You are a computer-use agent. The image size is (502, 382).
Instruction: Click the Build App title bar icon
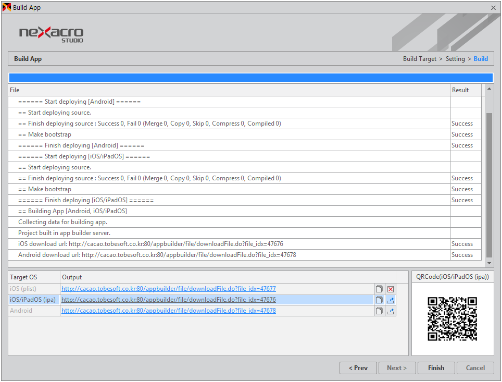(7, 7)
